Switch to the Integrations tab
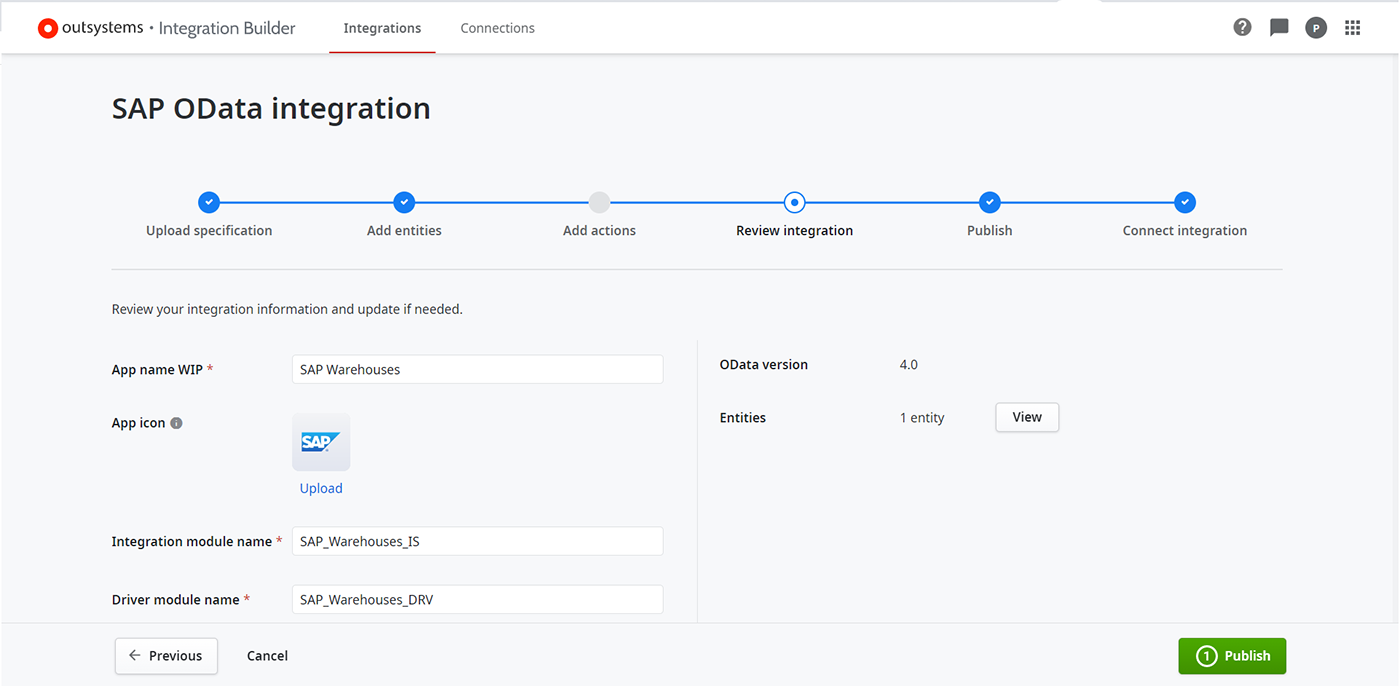The height and width of the screenshot is (686, 1400). coord(382,28)
